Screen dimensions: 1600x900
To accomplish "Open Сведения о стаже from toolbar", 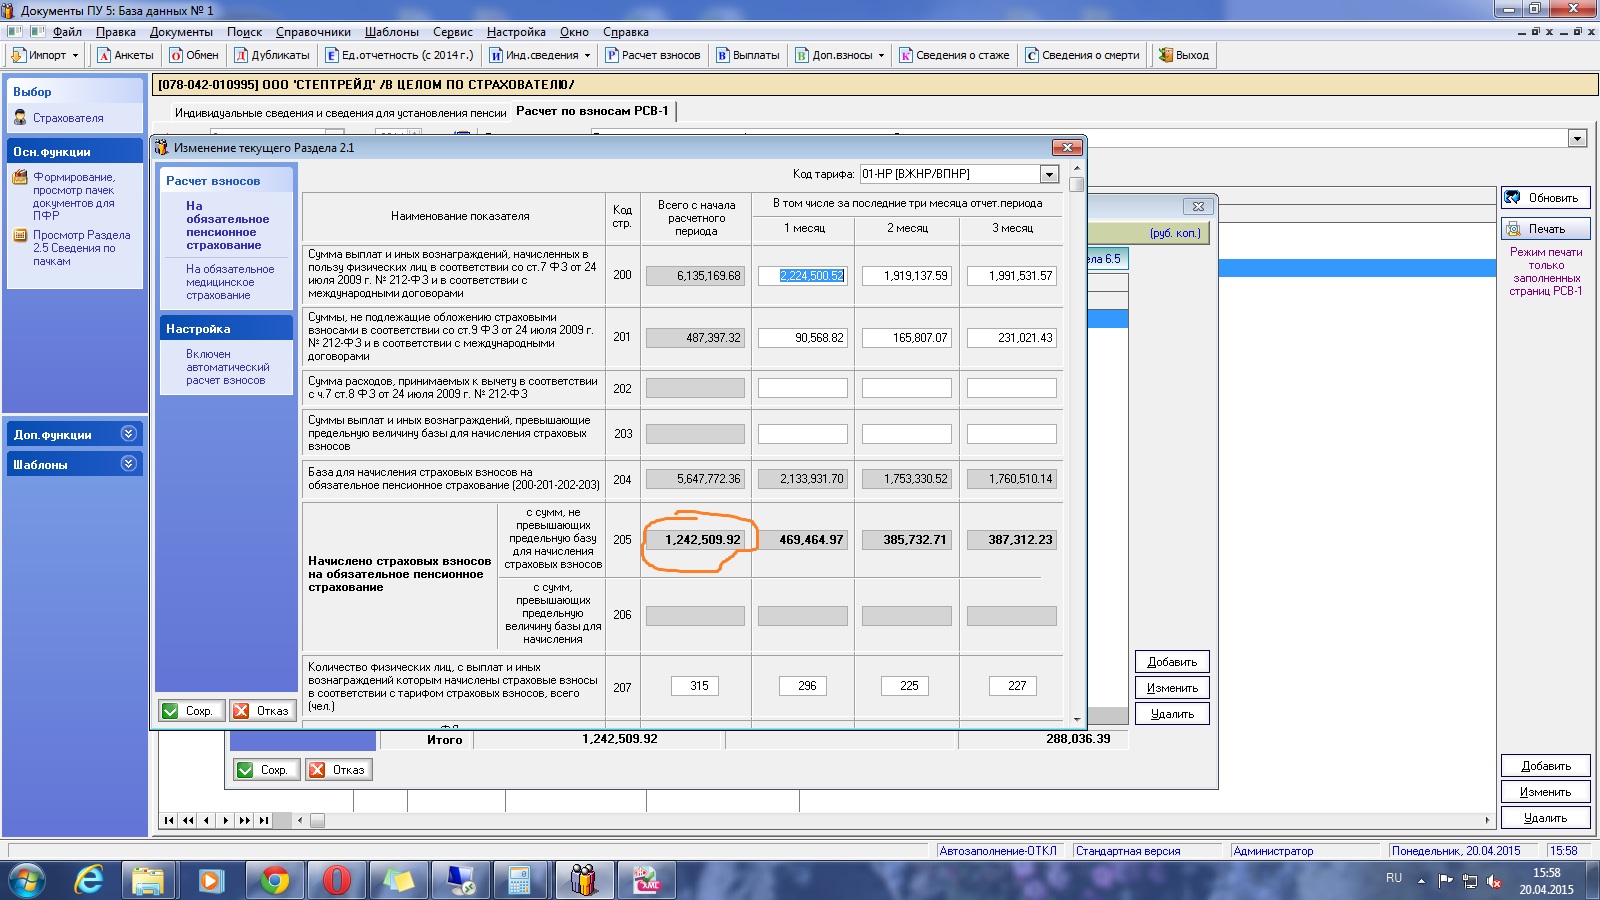I will [954, 55].
